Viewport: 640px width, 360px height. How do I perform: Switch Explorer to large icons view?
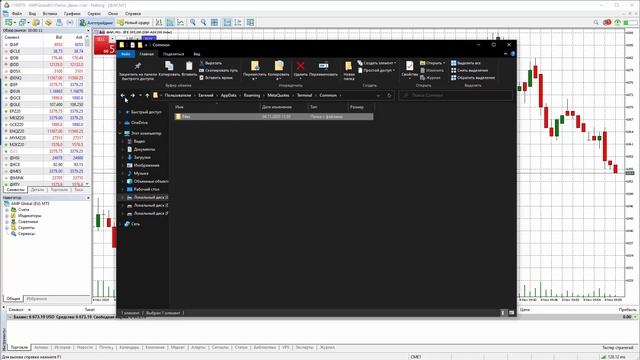coord(511,313)
